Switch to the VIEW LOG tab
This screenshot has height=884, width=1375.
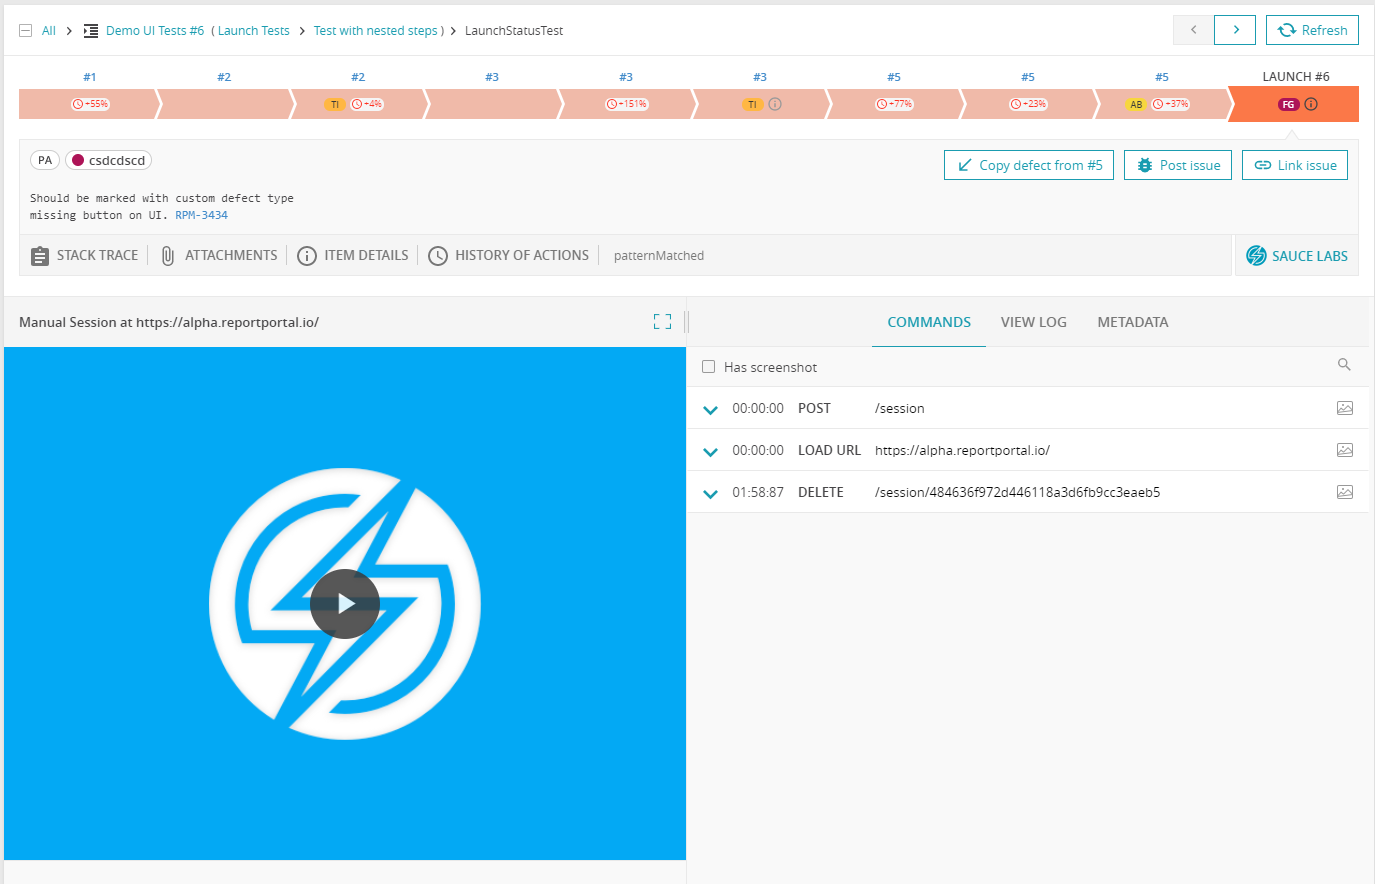[x=1033, y=321]
